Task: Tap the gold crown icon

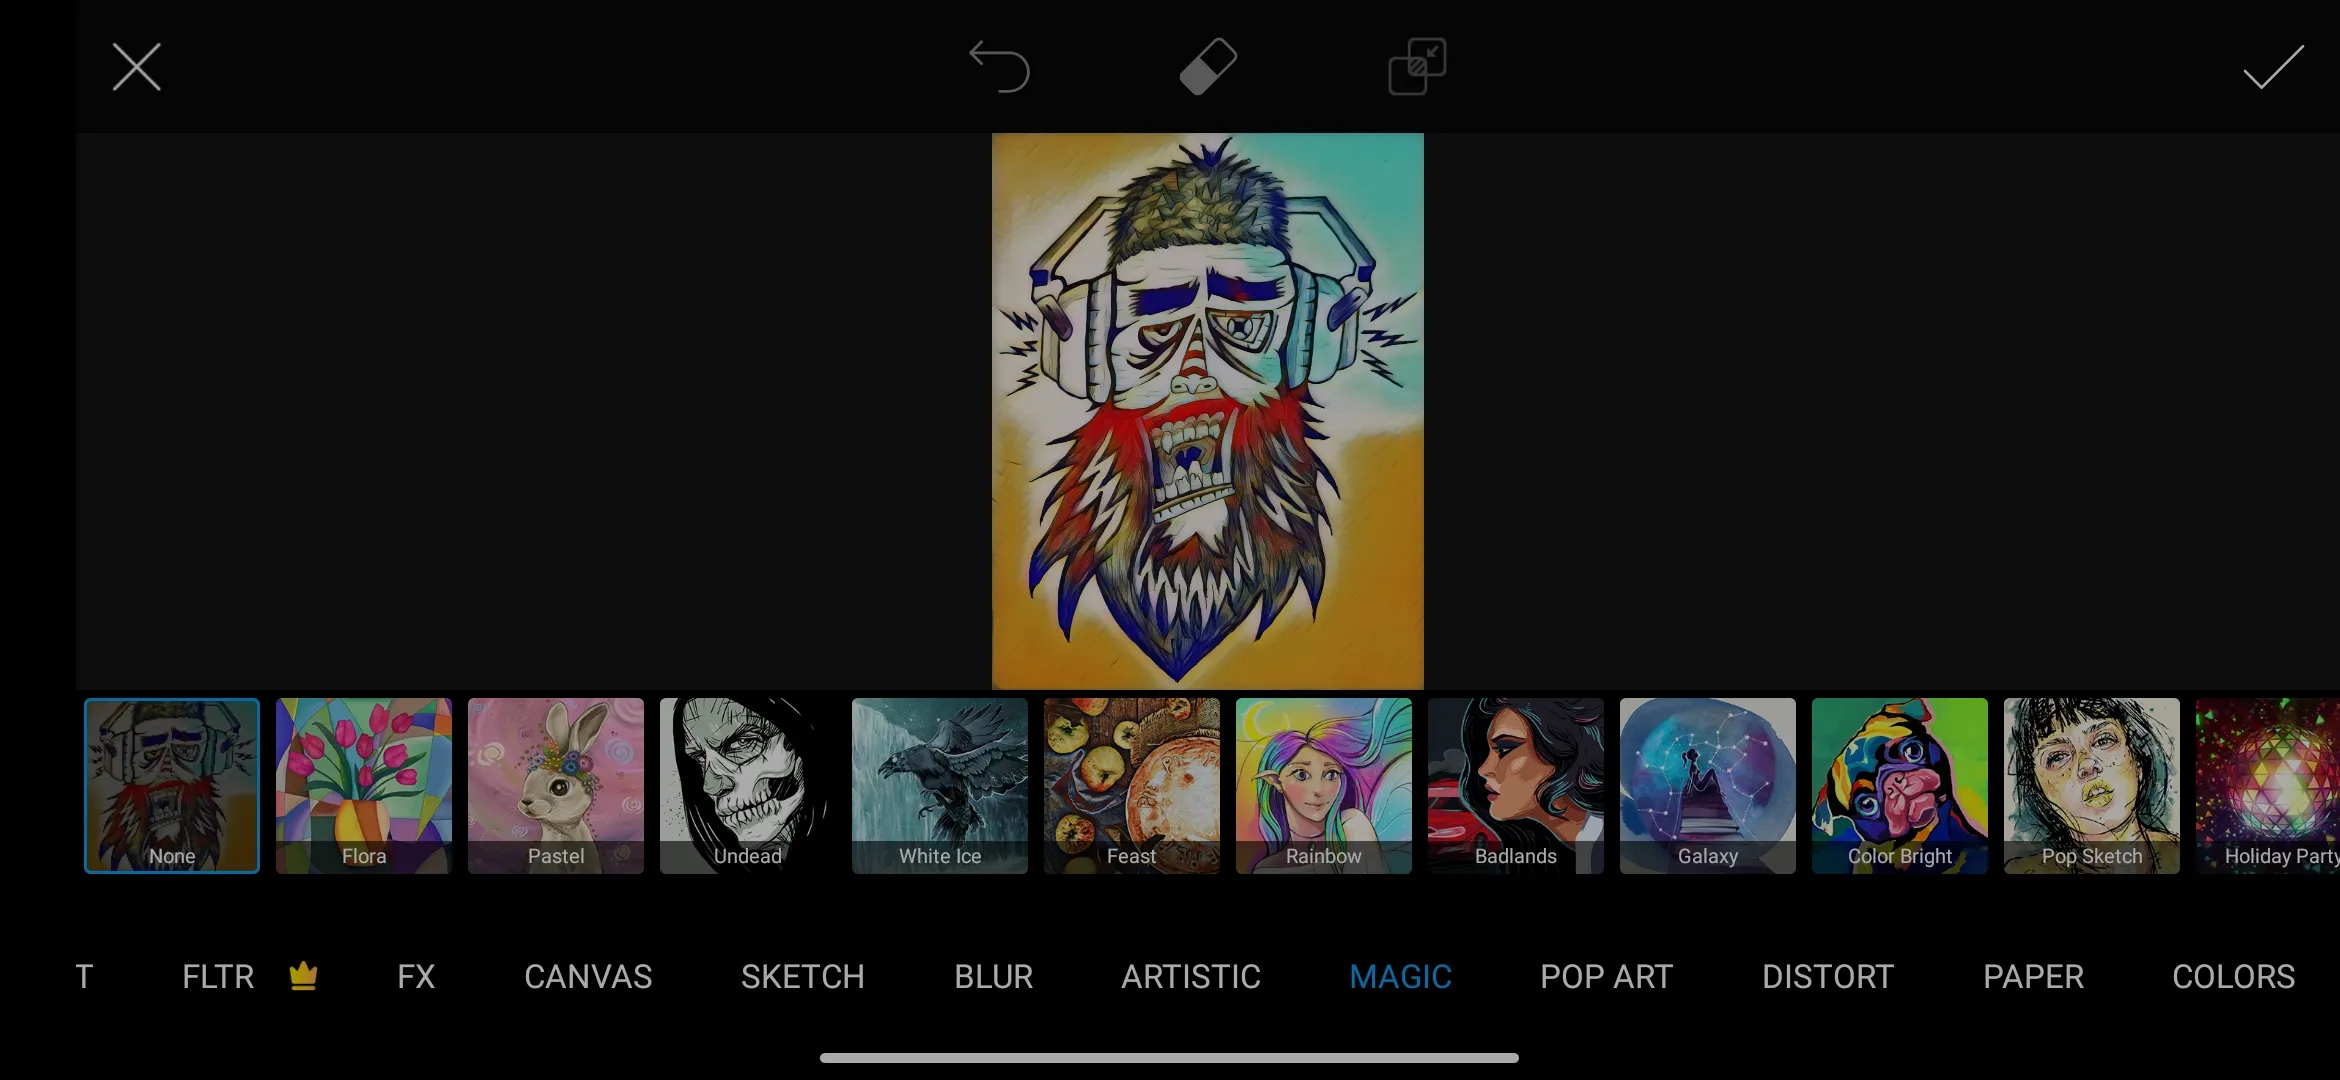Action: [303, 975]
